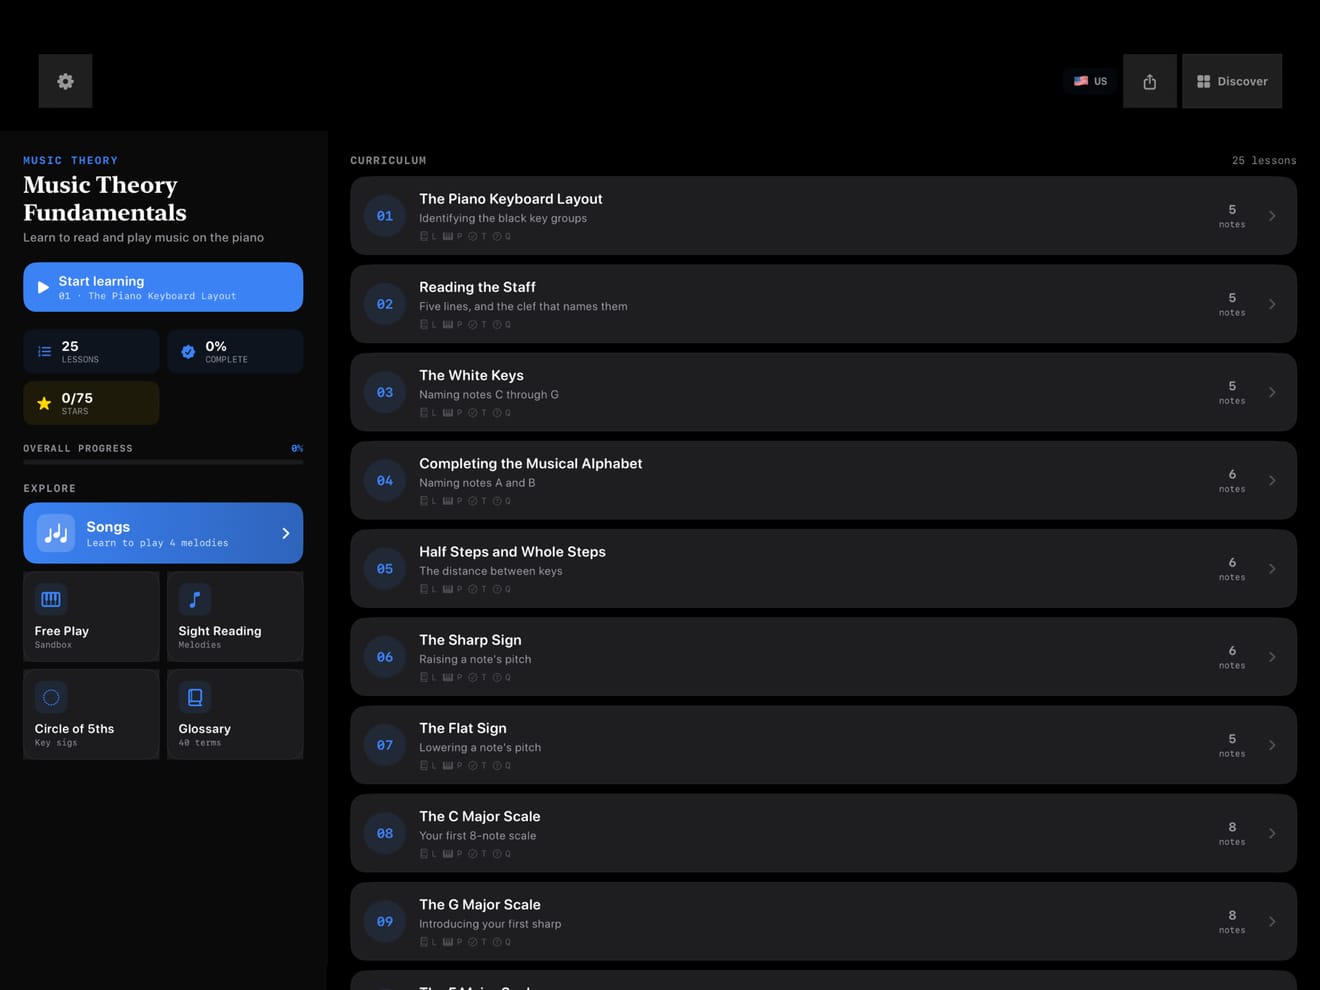This screenshot has height=990, width=1320.
Task: Expand Songs with its chevron arrow
Action: coord(285,533)
